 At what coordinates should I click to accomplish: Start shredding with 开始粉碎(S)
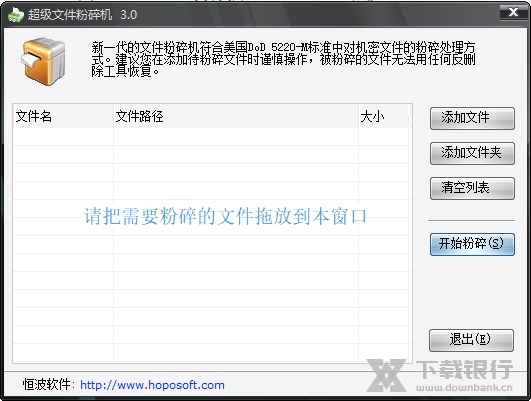(472, 244)
